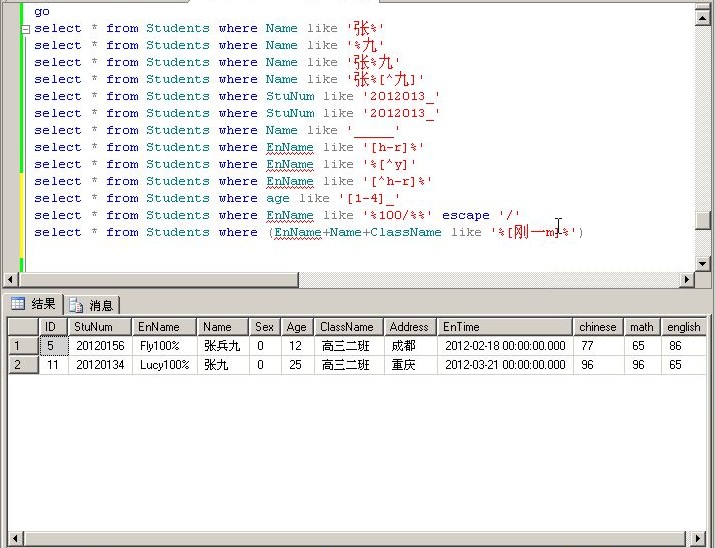The image size is (716, 548).
Task: Select the Age column header
Action: (297, 327)
